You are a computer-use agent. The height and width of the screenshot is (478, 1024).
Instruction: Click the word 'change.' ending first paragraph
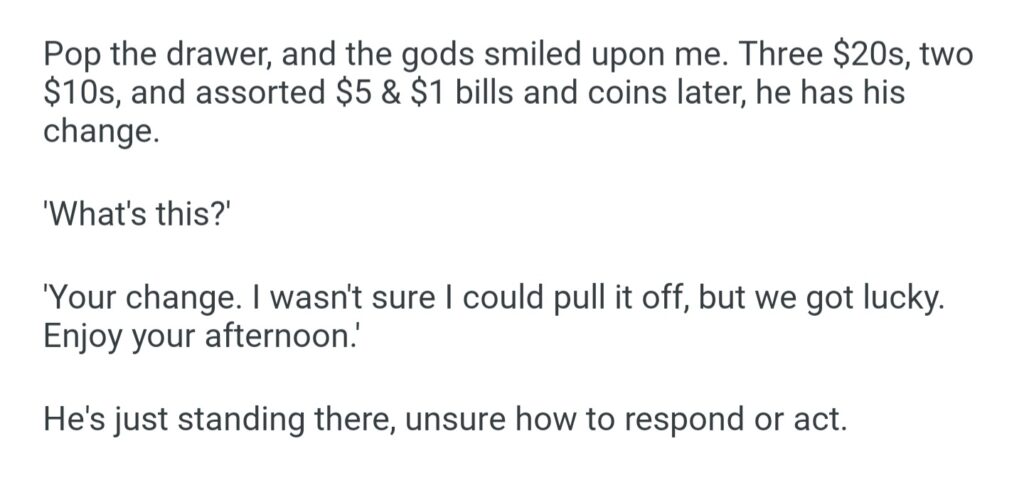click(100, 133)
